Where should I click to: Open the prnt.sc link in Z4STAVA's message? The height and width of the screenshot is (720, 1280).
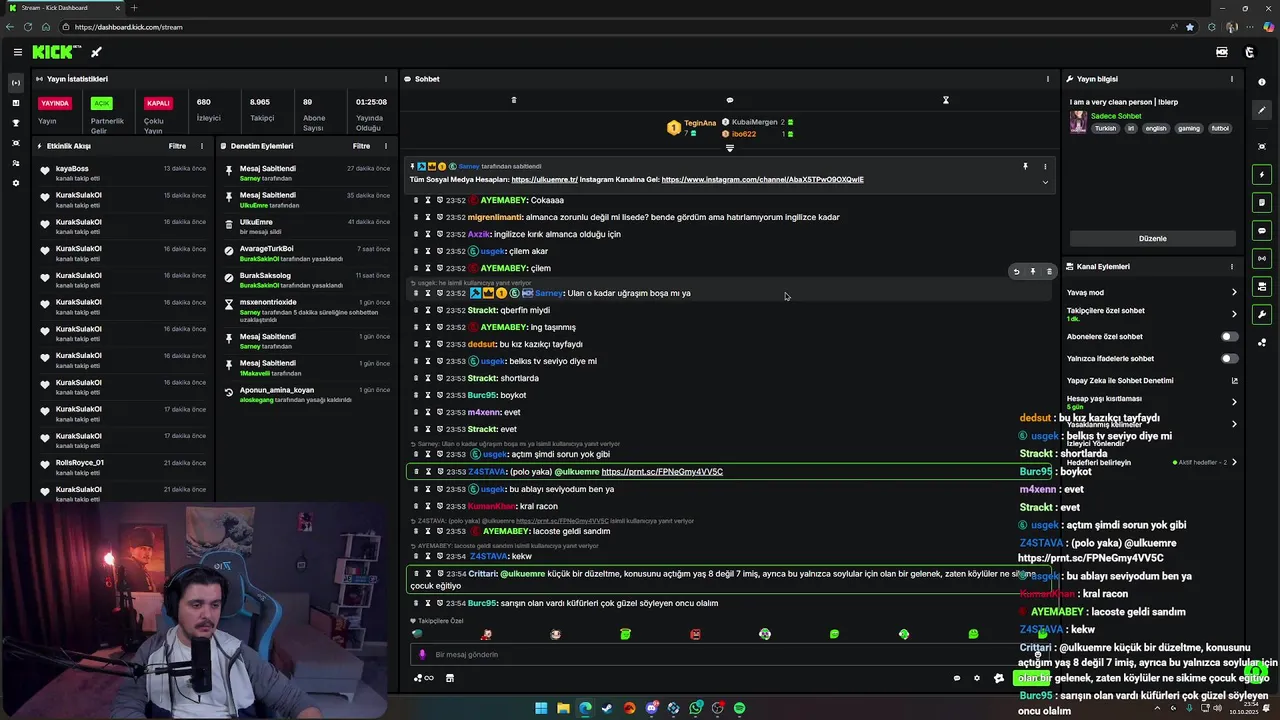(x=662, y=472)
